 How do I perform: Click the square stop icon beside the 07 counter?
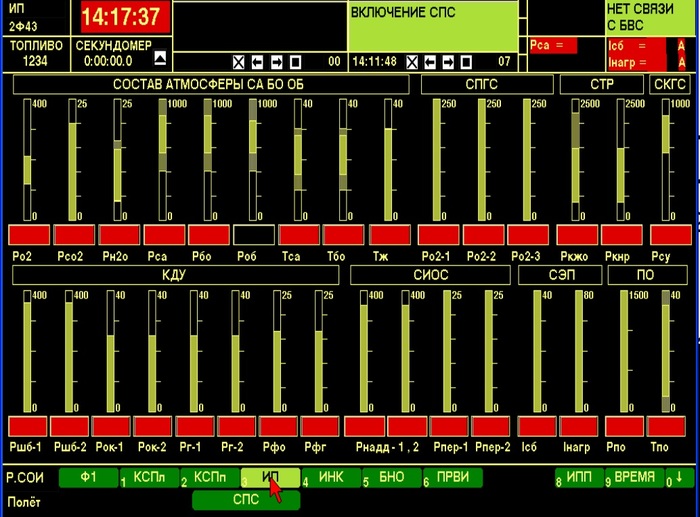(467, 62)
